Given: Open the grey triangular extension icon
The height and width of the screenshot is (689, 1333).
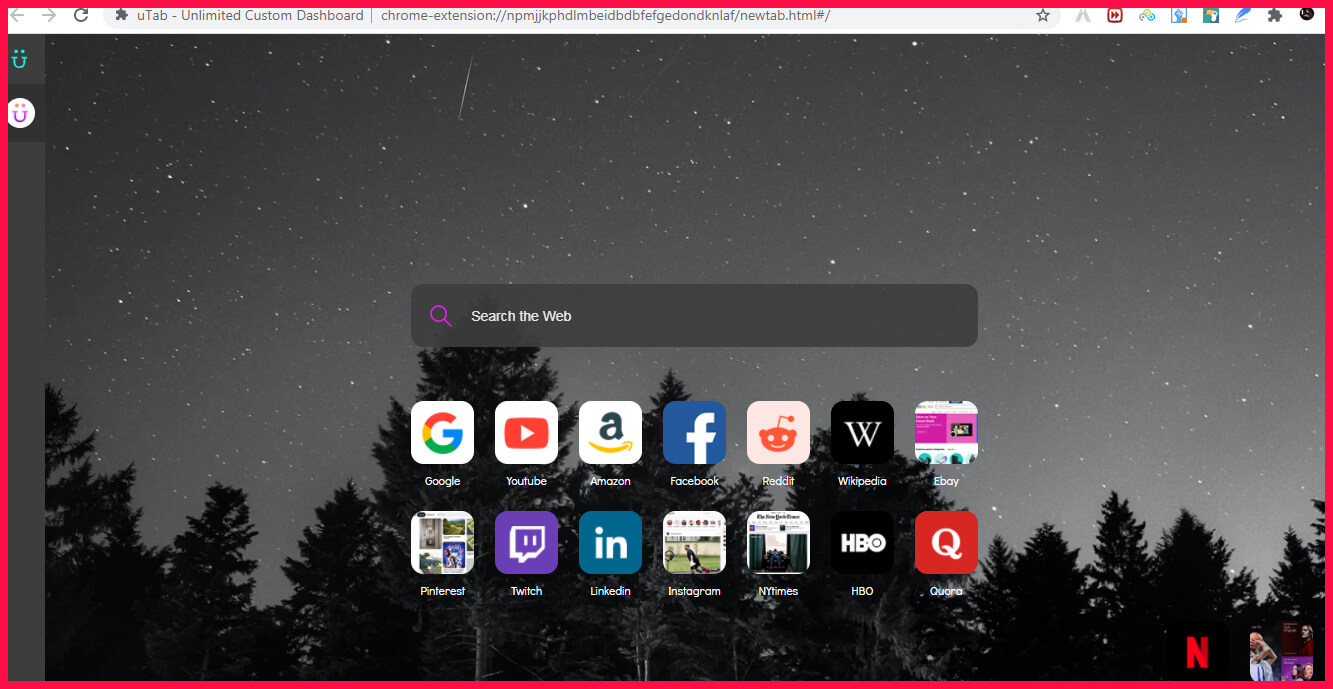Looking at the screenshot, I should tap(1083, 15).
